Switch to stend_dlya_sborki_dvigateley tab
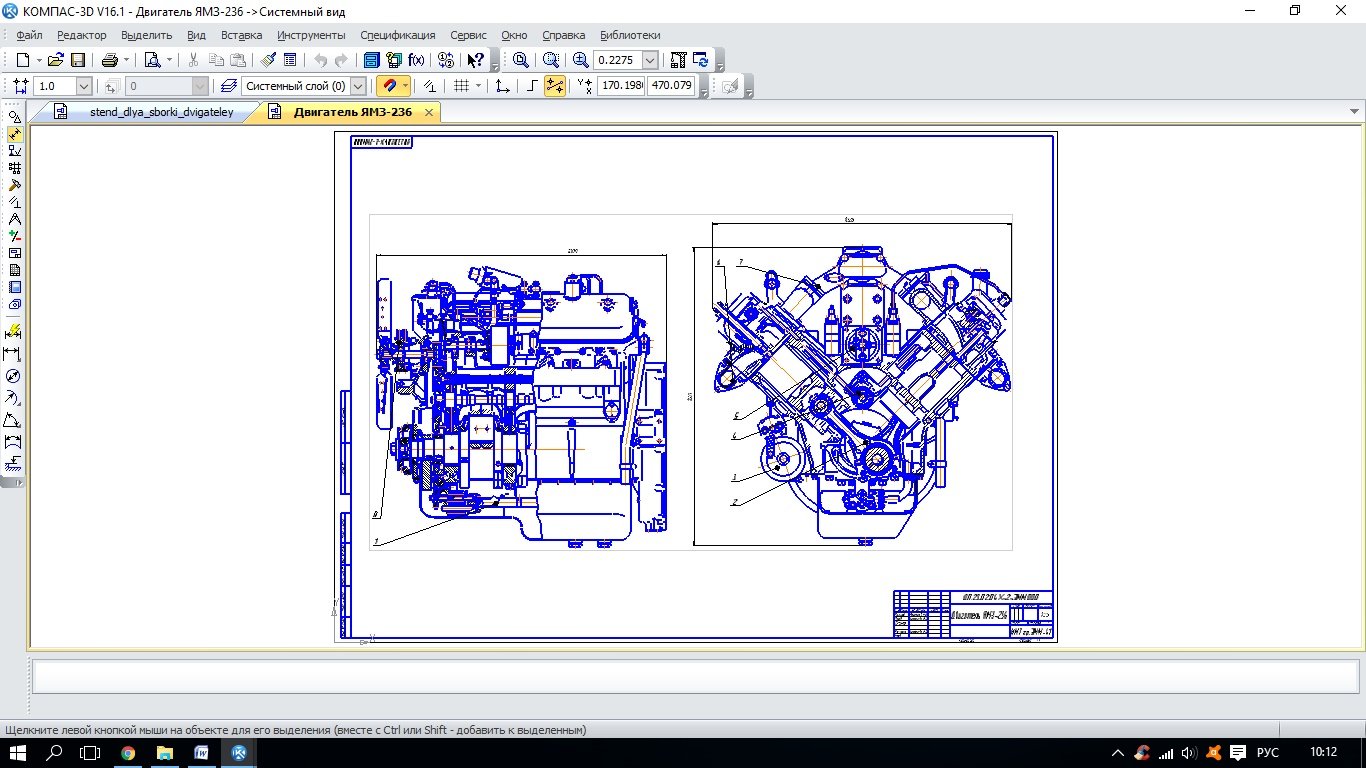This screenshot has height=768, width=1366. [160, 112]
